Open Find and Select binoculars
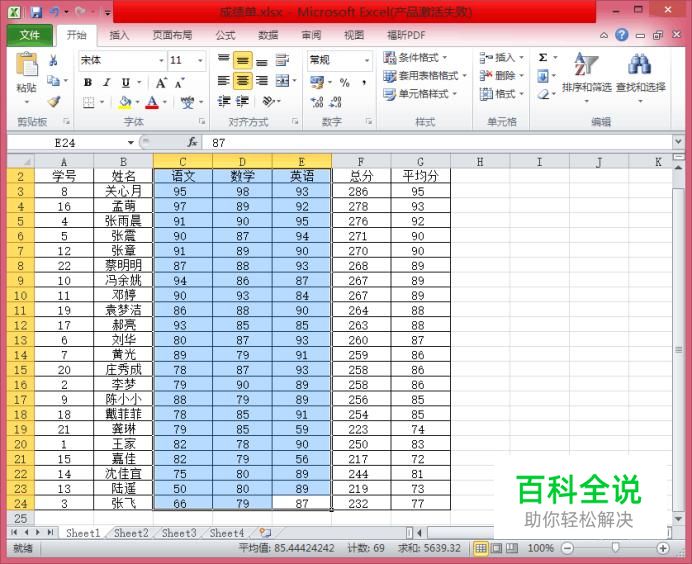 [x=640, y=76]
